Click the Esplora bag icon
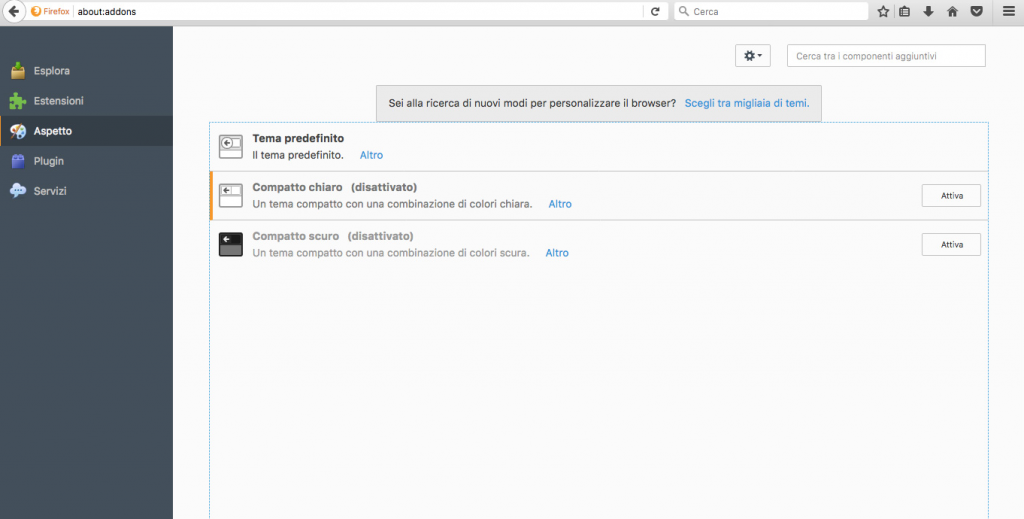The width and height of the screenshot is (1024, 519). (x=18, y=71)
